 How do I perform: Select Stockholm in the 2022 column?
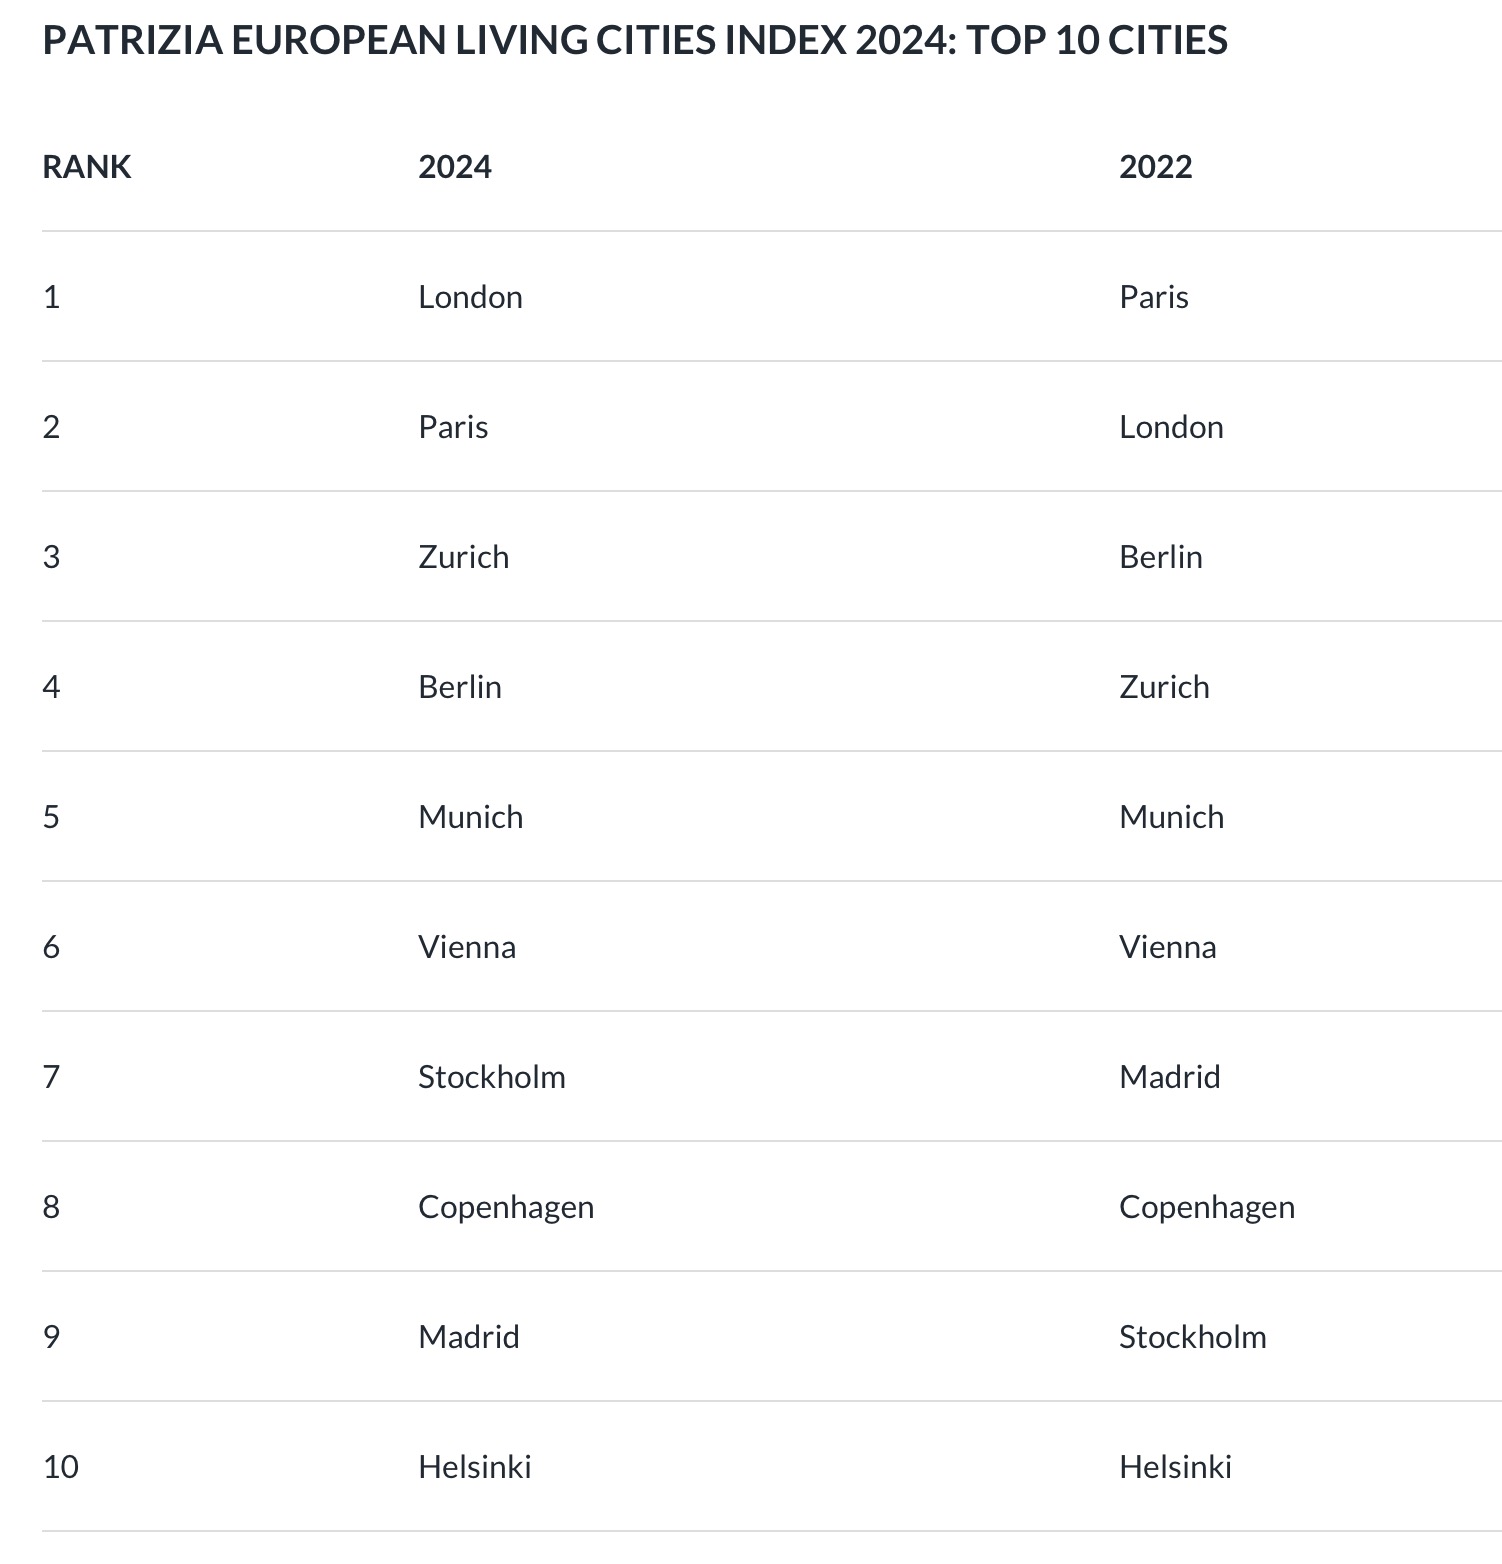click(1193, 1337)
